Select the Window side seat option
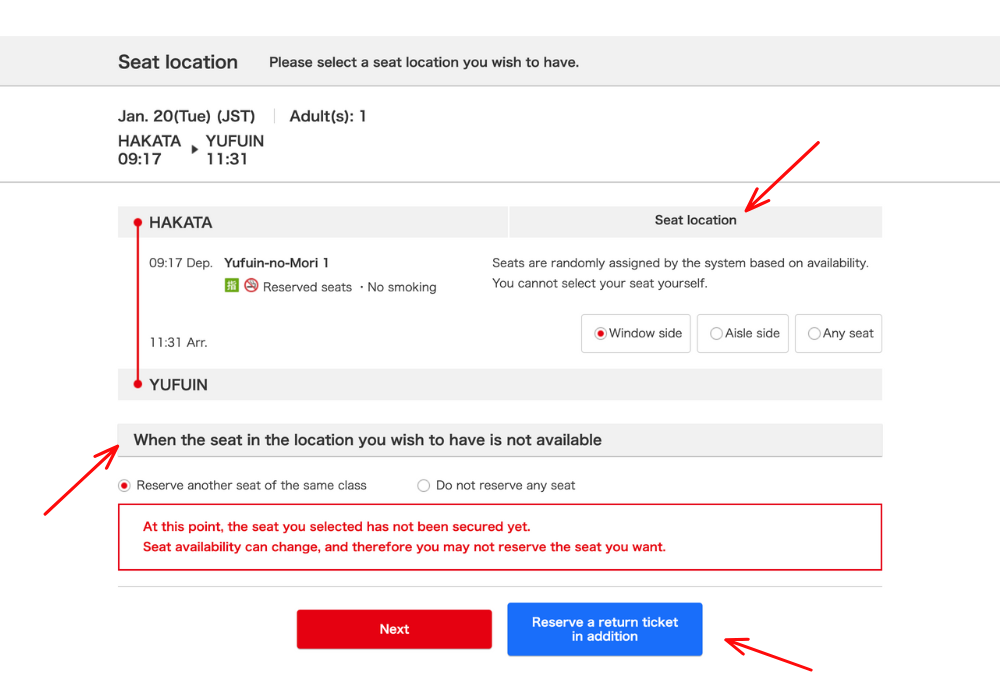 [637, 334]
